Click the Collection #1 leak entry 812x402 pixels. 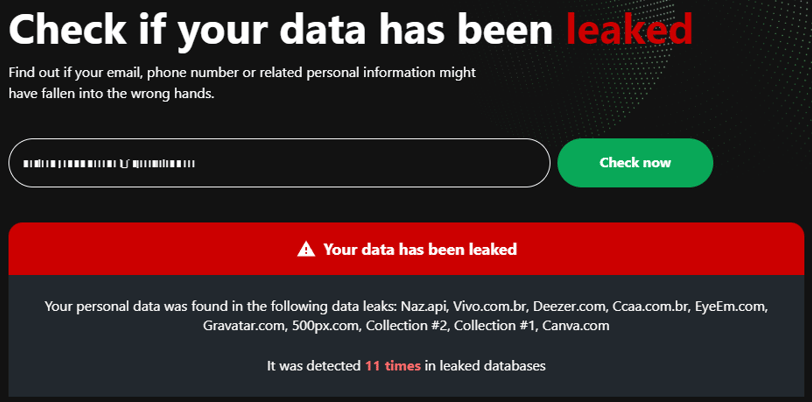click(496, 326)
